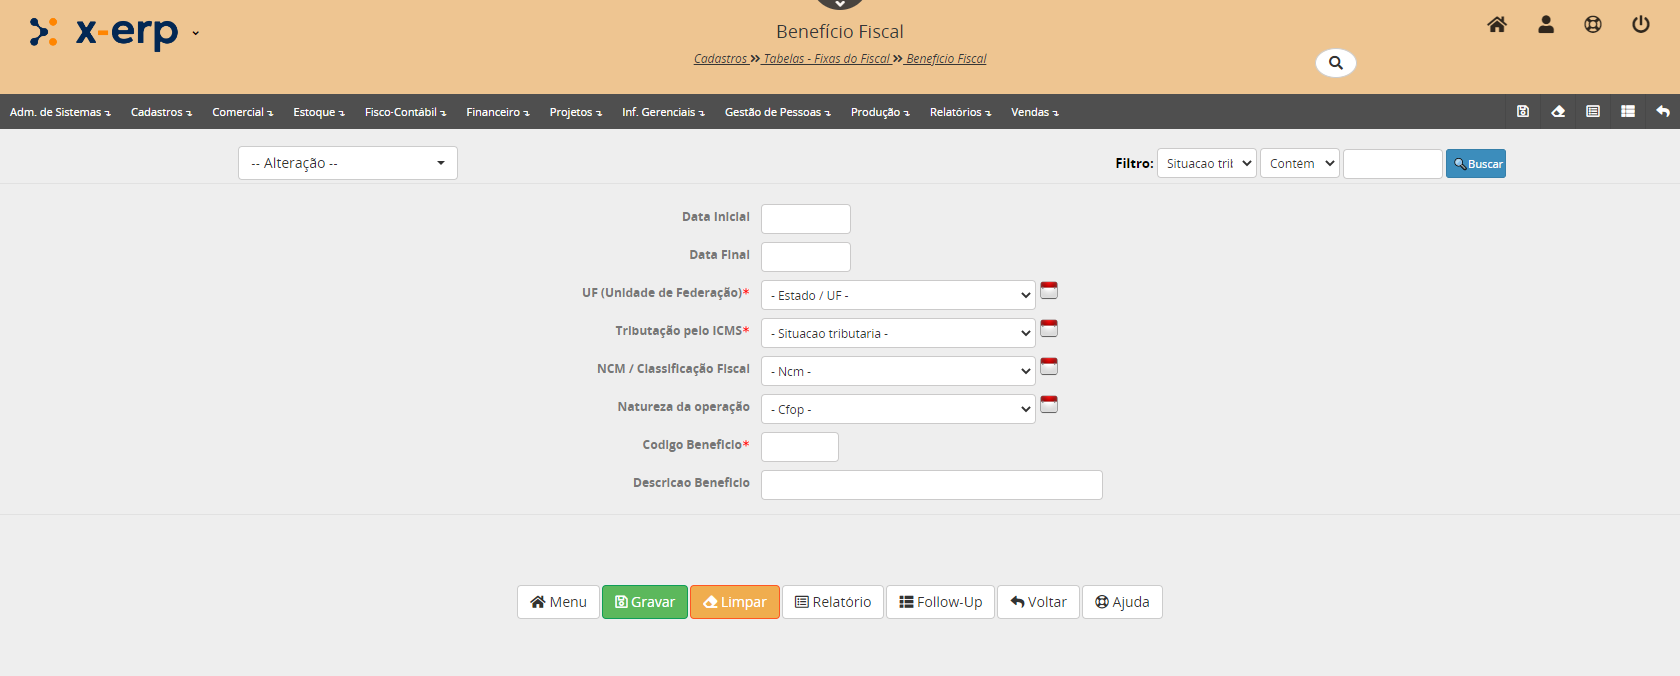Click the power logout icon
Screen dimensions: 1680x676
[x=1640, y=25]
